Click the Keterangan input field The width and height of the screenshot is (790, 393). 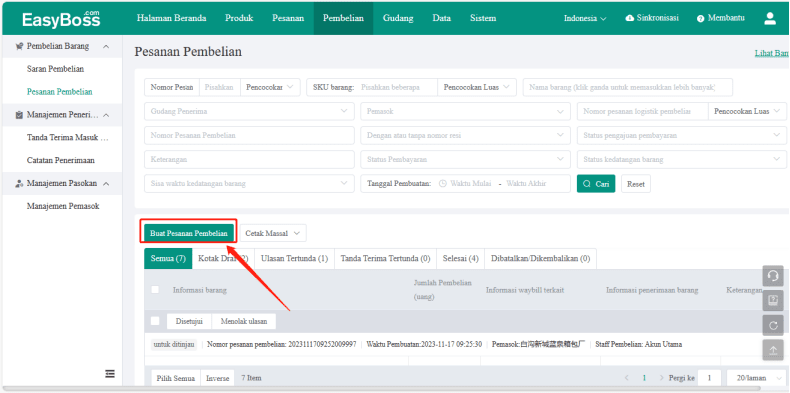coord(249,160)
